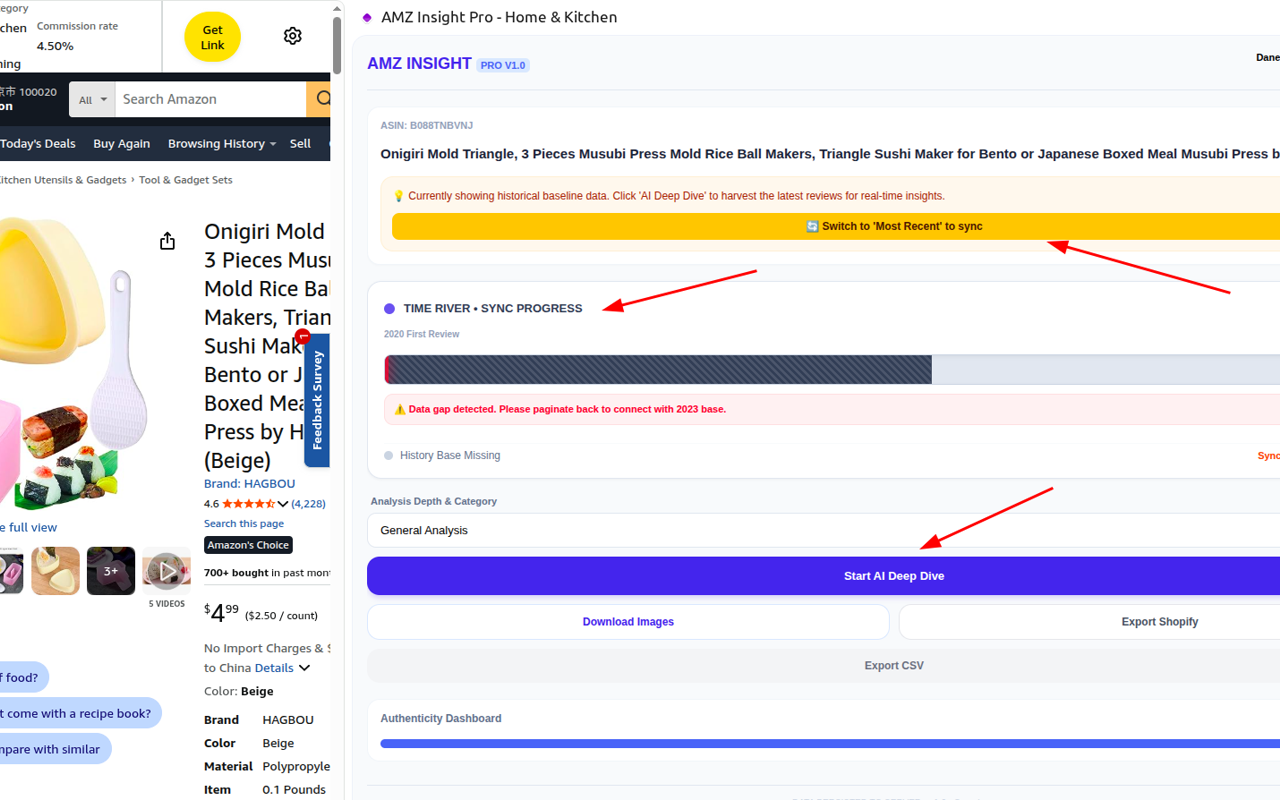1280x800 pixels.
Task: Open the 4,228 ratings link
Action: 308,504
